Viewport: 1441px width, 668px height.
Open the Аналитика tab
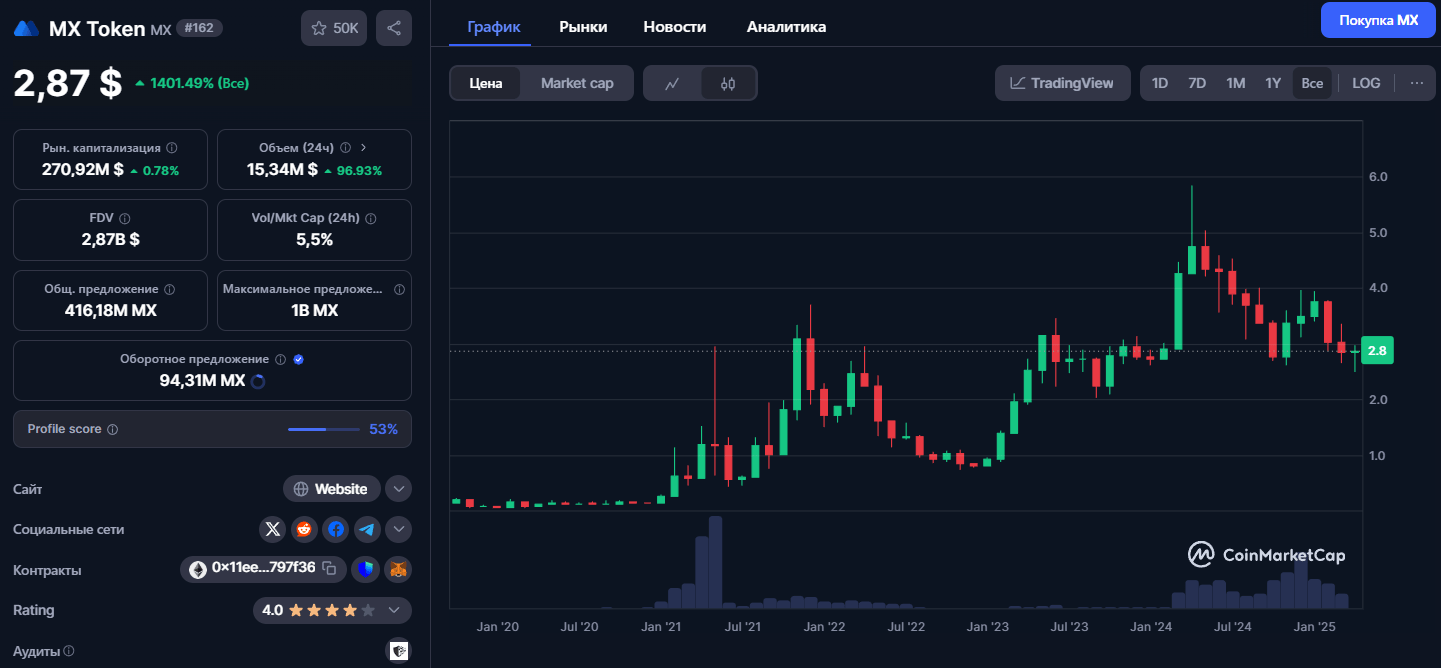coord(786,27)
